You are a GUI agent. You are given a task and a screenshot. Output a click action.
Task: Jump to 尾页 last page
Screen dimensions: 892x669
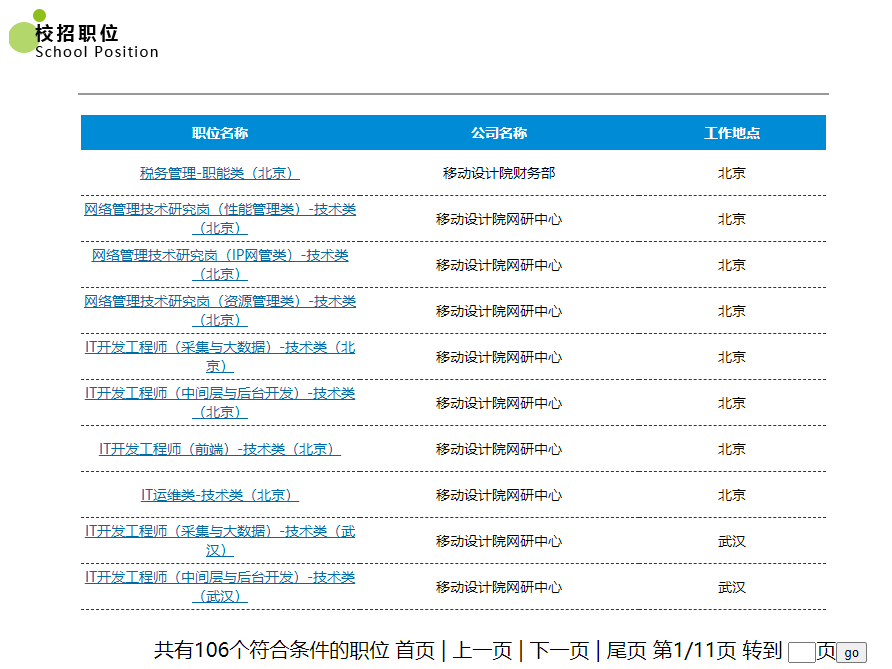click(x=626, y=650)
